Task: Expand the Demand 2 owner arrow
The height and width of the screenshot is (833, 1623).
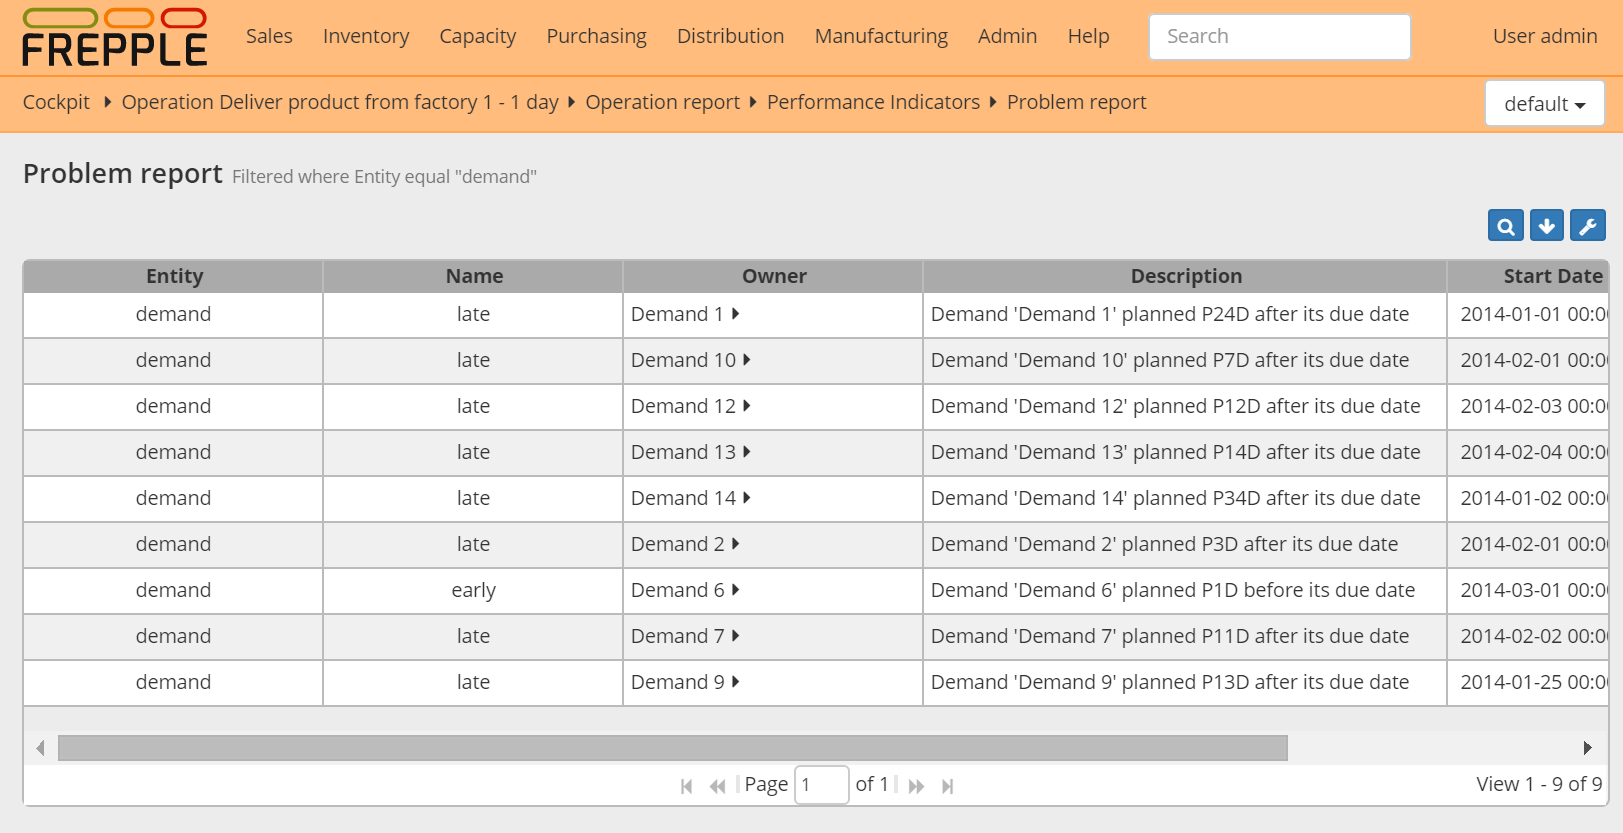Action: tap(736, 544)
